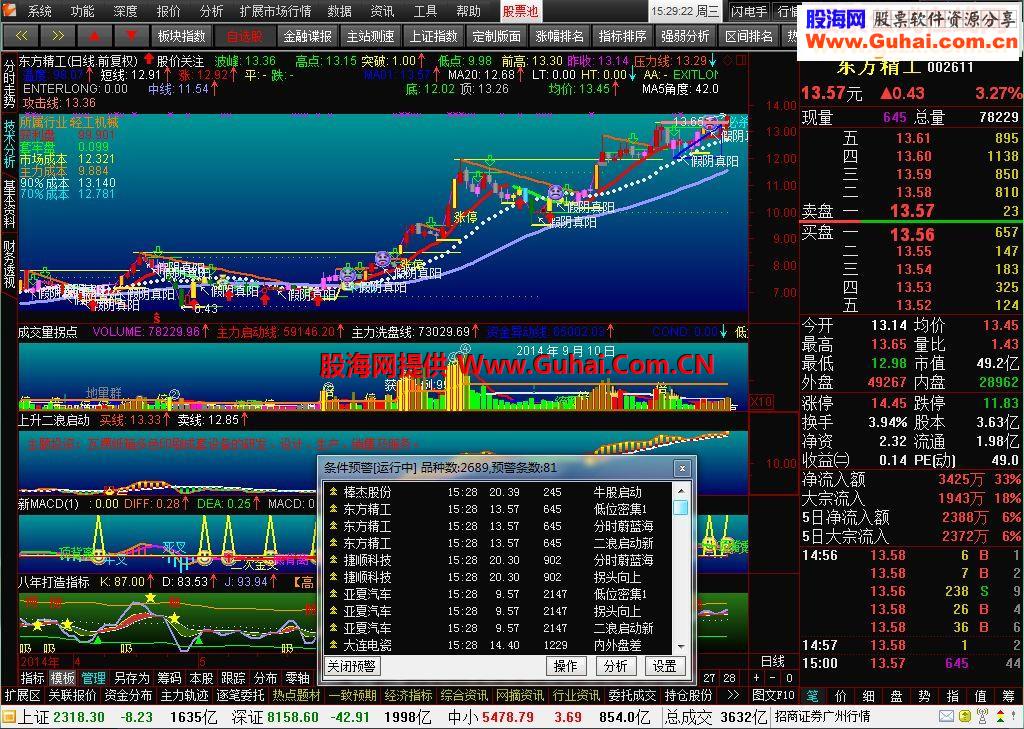This screenshot has width=1024, height=729.
Task: Open the 帮助 menu
Action: [x=468, y=11]
